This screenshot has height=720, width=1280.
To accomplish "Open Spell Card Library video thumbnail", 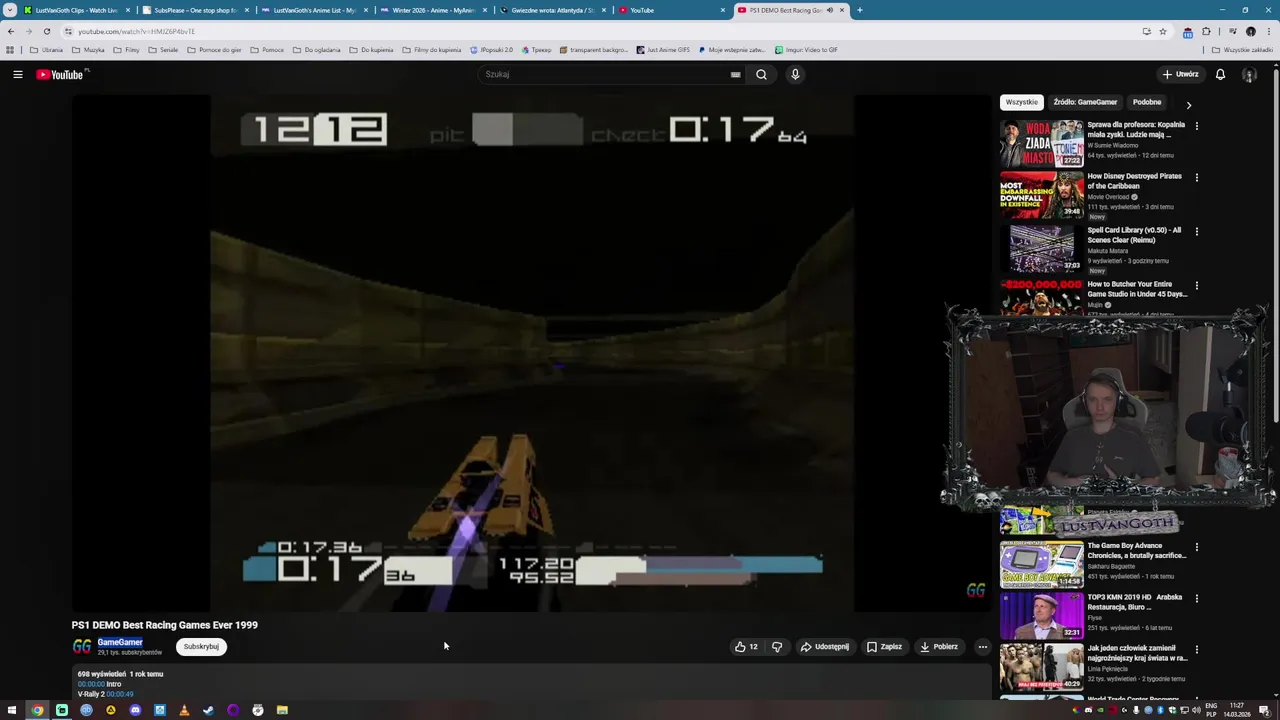I will point(1042,248).
